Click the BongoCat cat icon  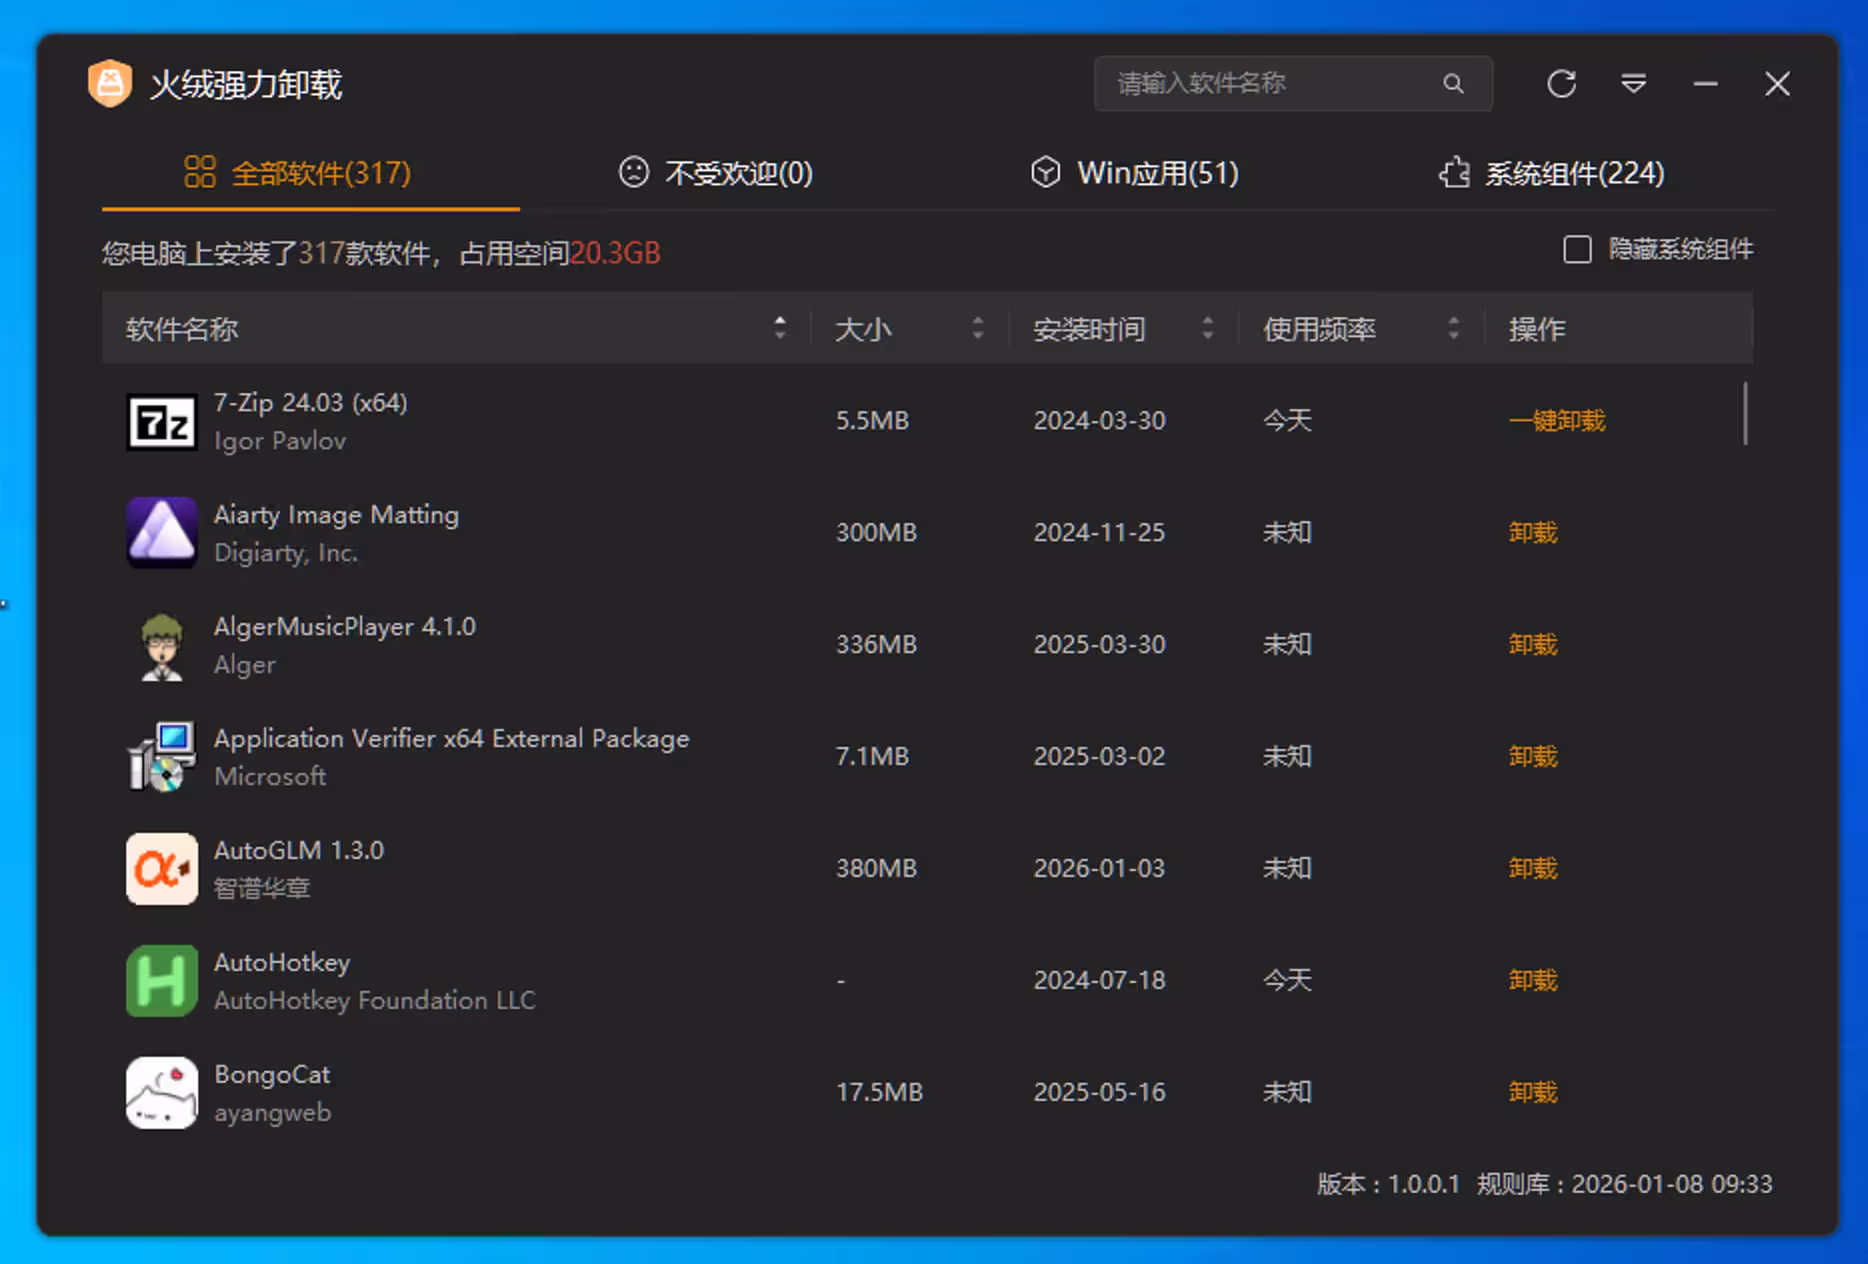click(162, 1093)
